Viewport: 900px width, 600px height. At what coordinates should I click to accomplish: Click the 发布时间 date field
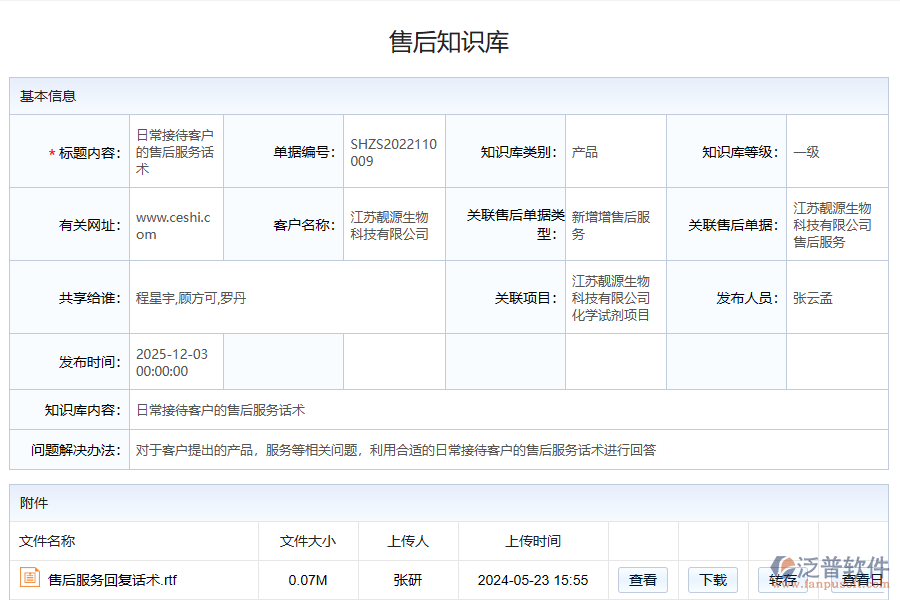(x=175, y=361)
